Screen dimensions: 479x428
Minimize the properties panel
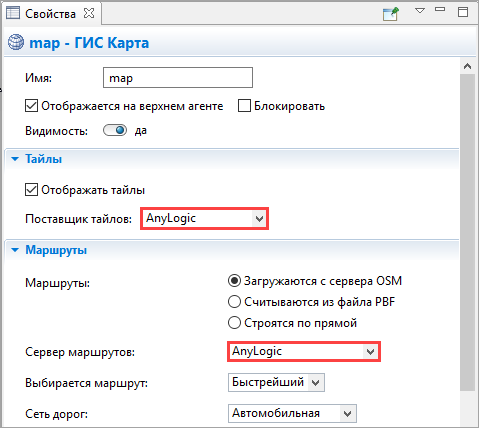coord(440,9)
